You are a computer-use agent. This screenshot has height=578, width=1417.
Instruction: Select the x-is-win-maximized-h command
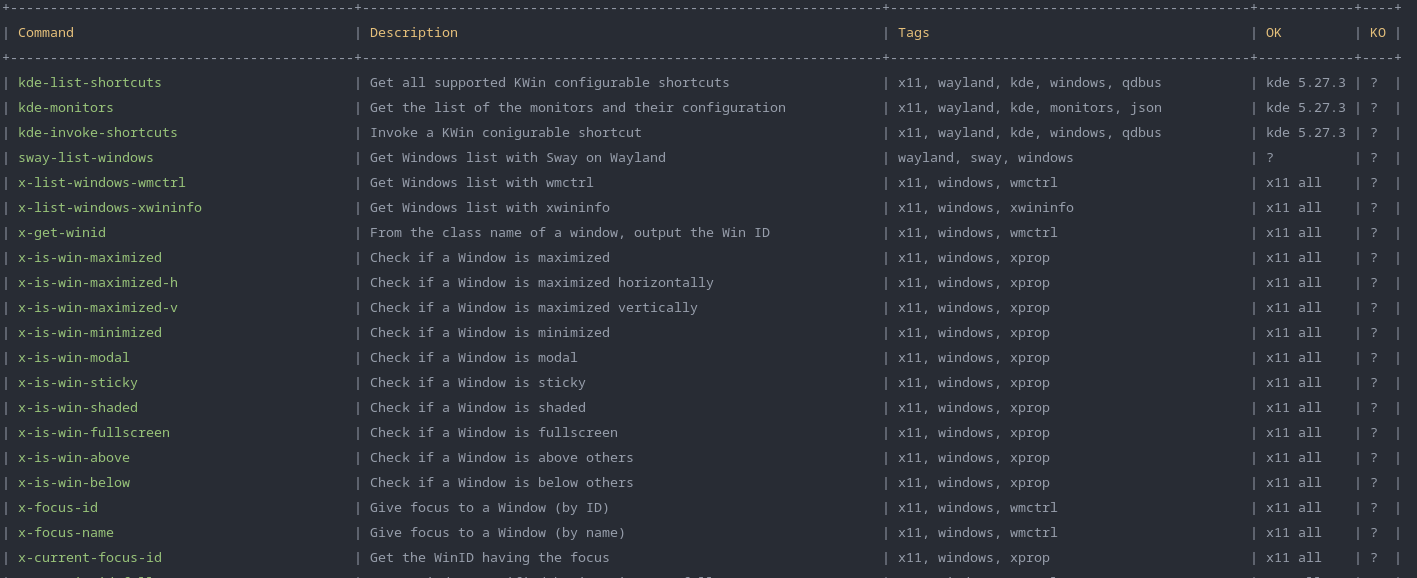98,283
